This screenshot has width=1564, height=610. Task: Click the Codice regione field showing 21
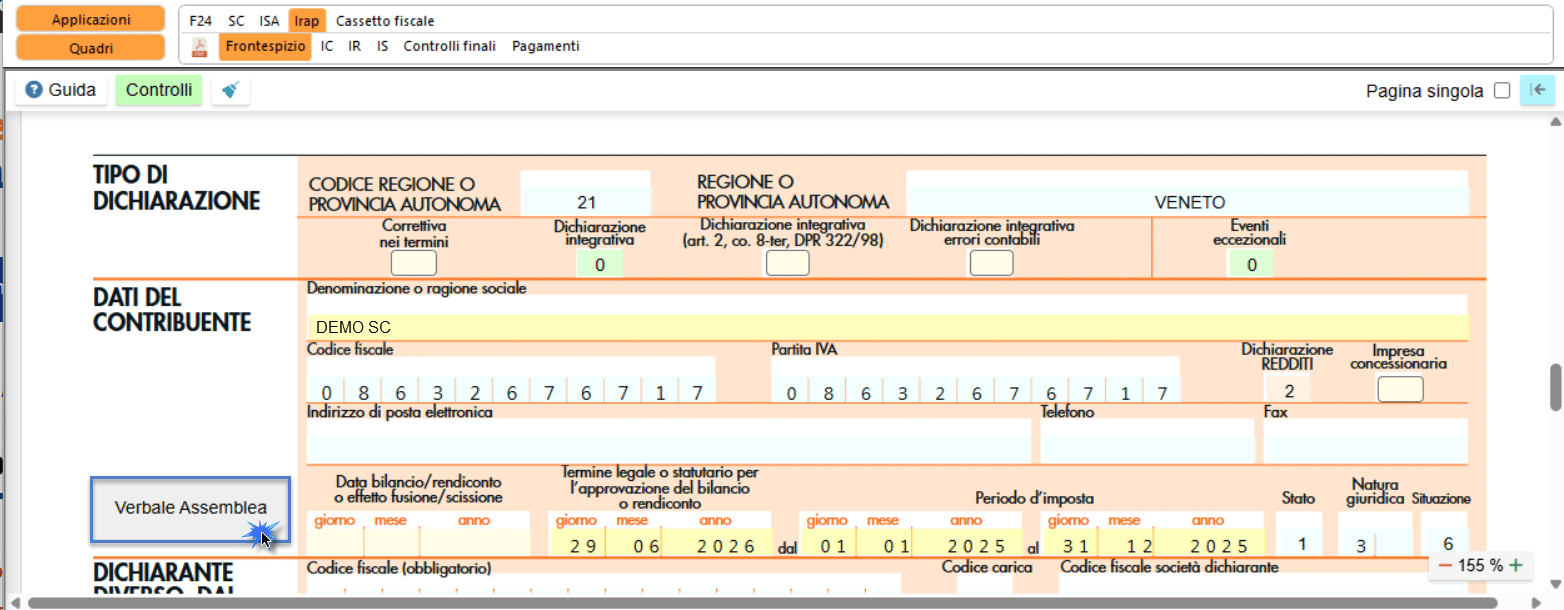coord(585,201)
